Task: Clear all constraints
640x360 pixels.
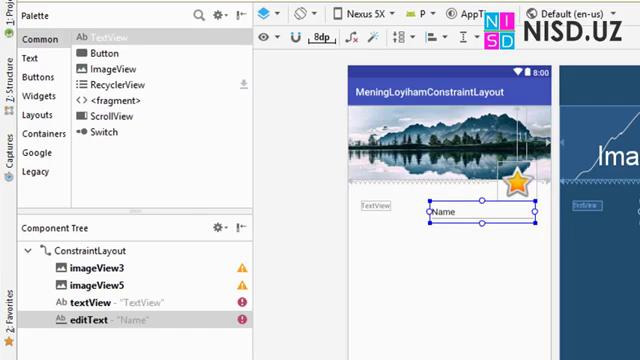Action: [351, 38]
